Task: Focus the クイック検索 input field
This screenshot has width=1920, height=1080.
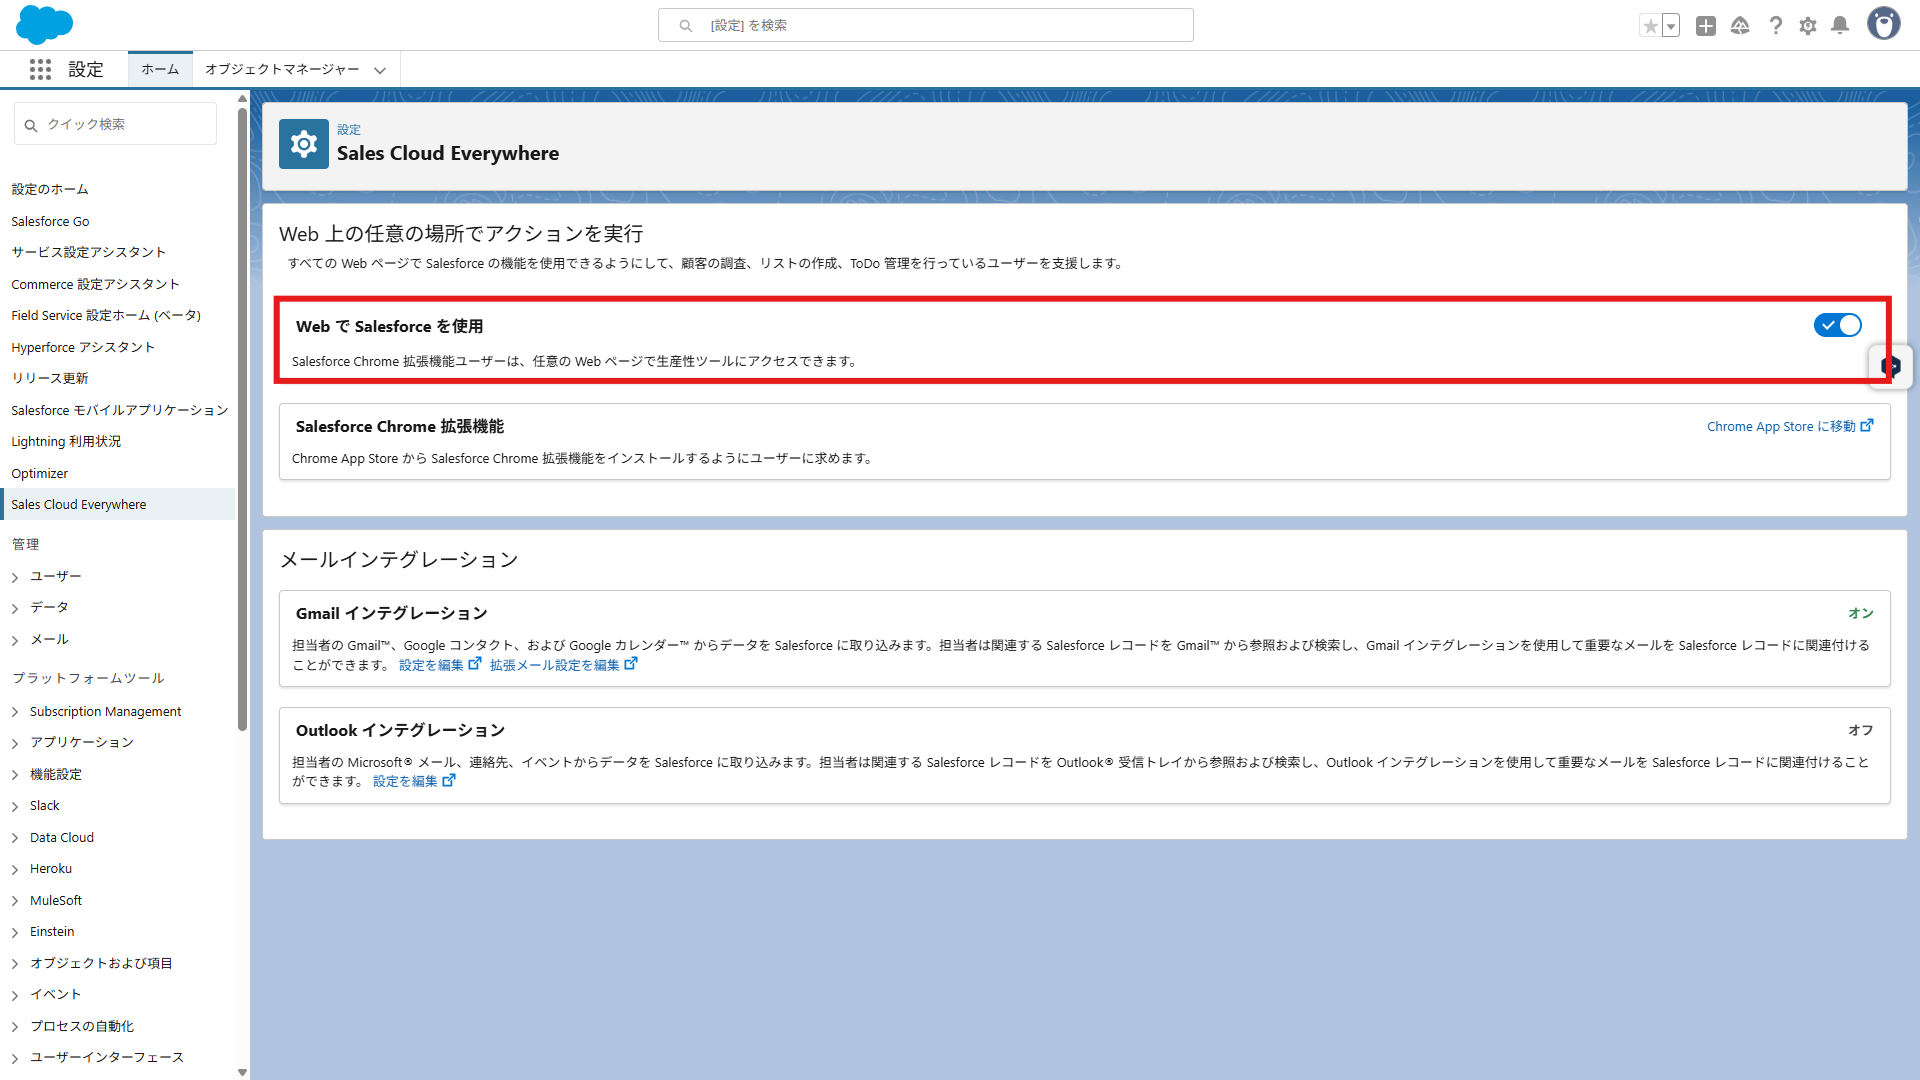Action: pyautogui.click(x=115, y=124)
